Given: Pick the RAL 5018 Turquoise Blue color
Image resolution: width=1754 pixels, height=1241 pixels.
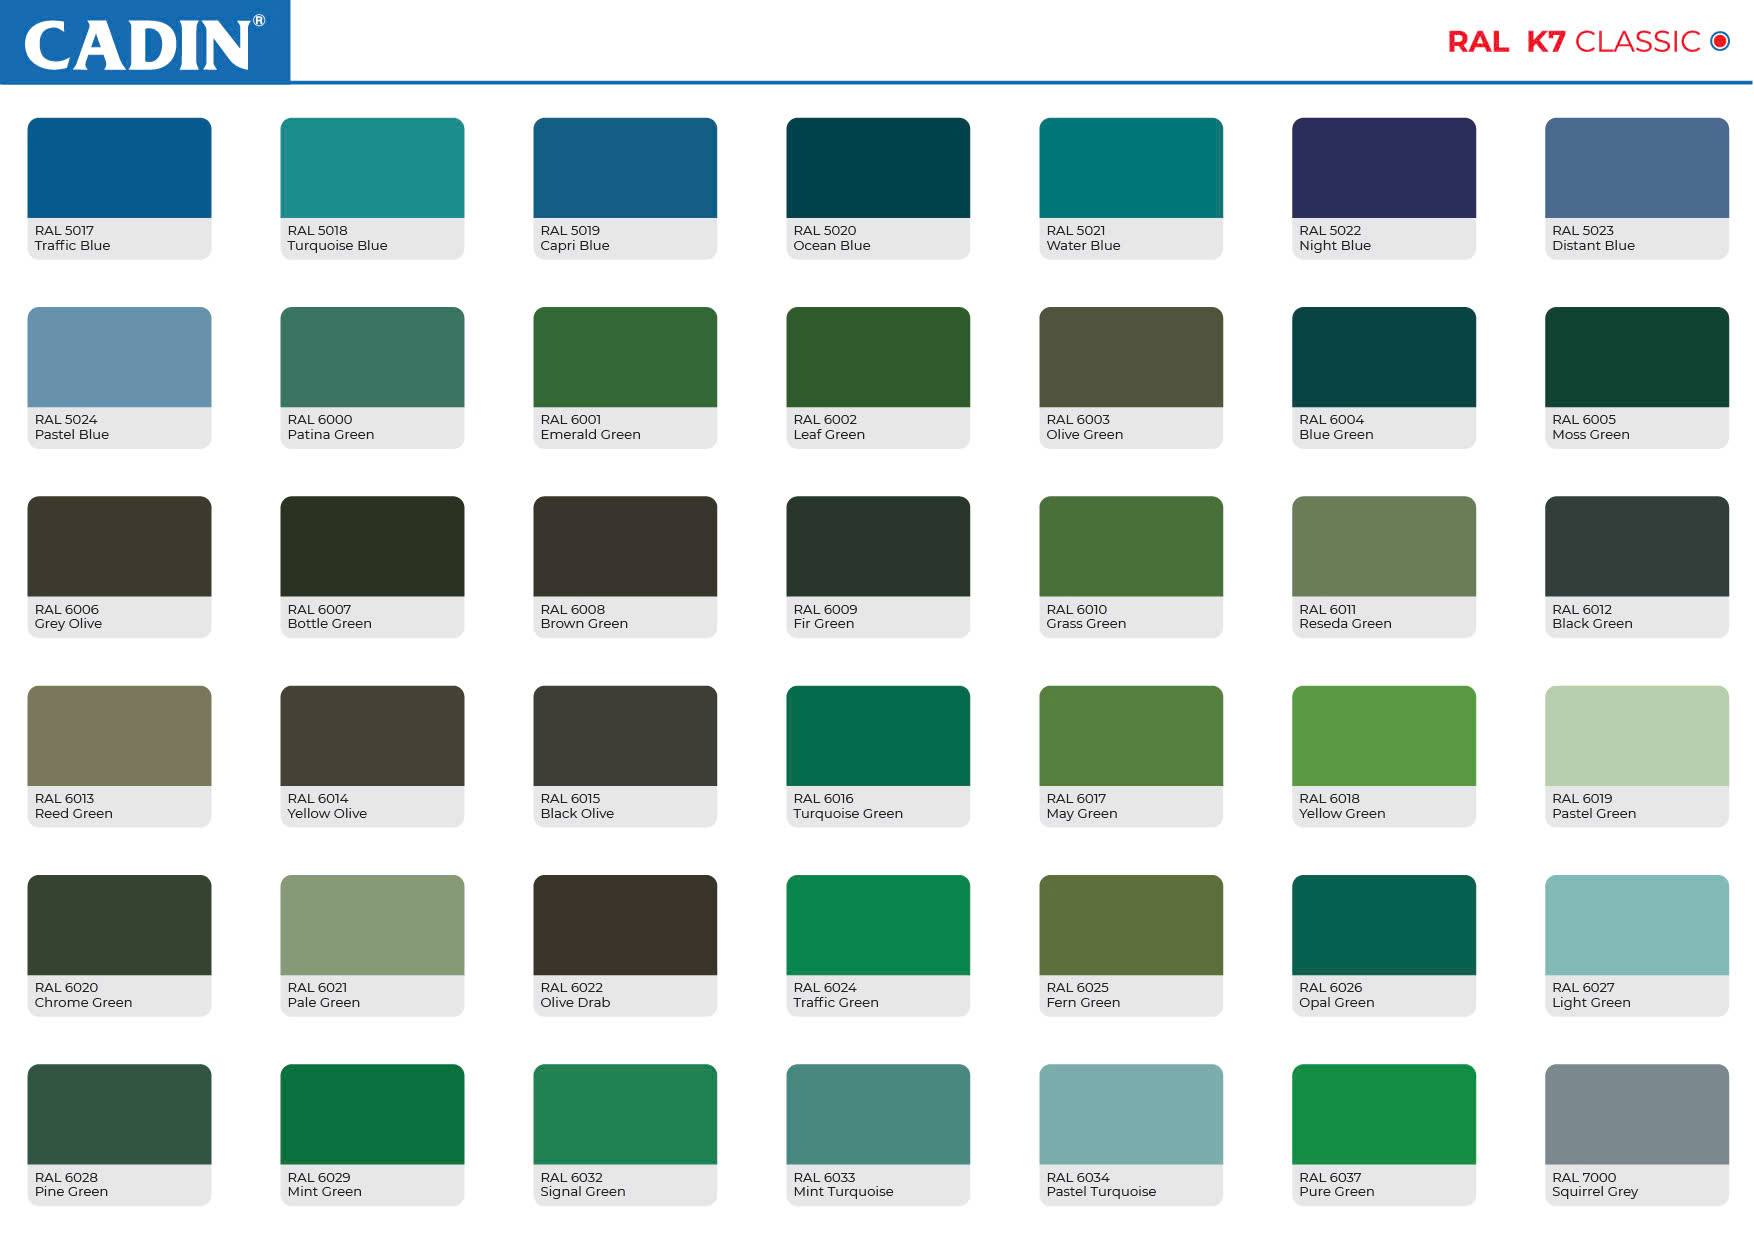Looking at the screenshot, I should click(x=372, y=168).
